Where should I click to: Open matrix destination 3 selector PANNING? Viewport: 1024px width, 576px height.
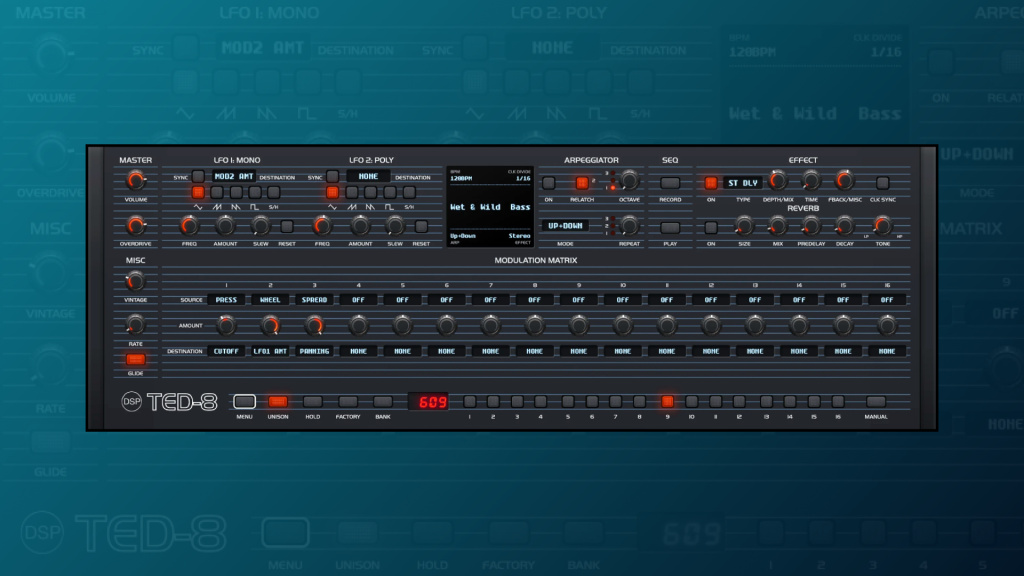pos(314,351)
